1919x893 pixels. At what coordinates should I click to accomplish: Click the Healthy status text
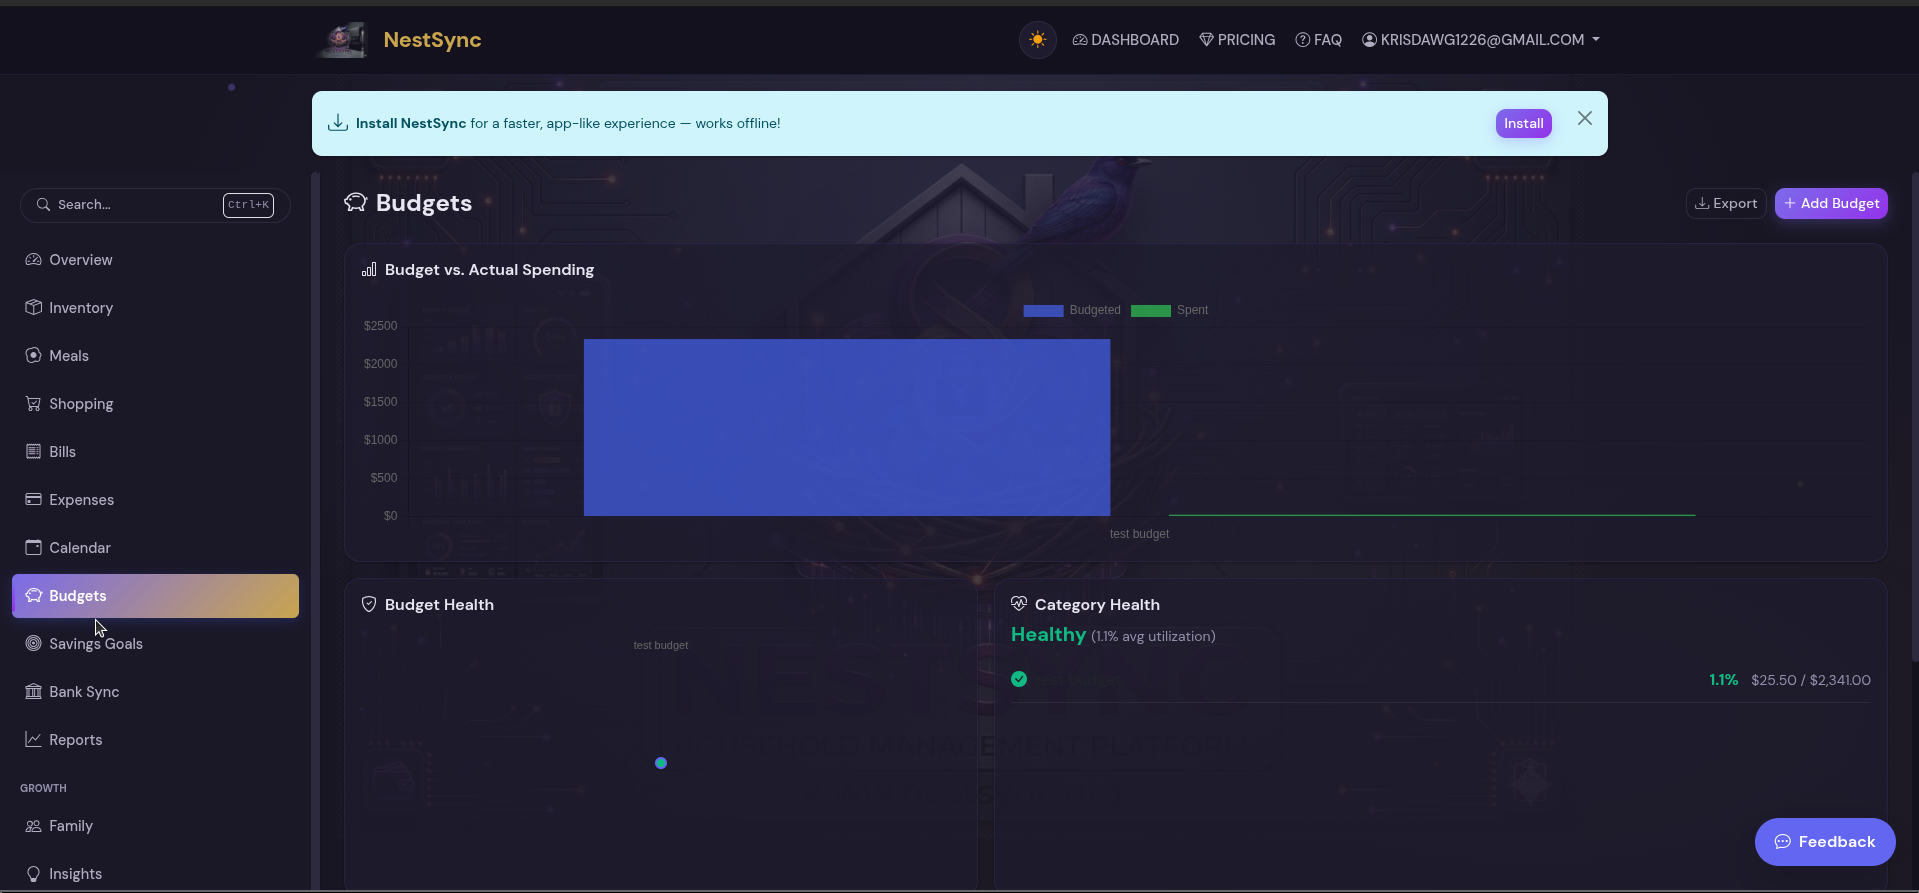[x=1048, y=635]
